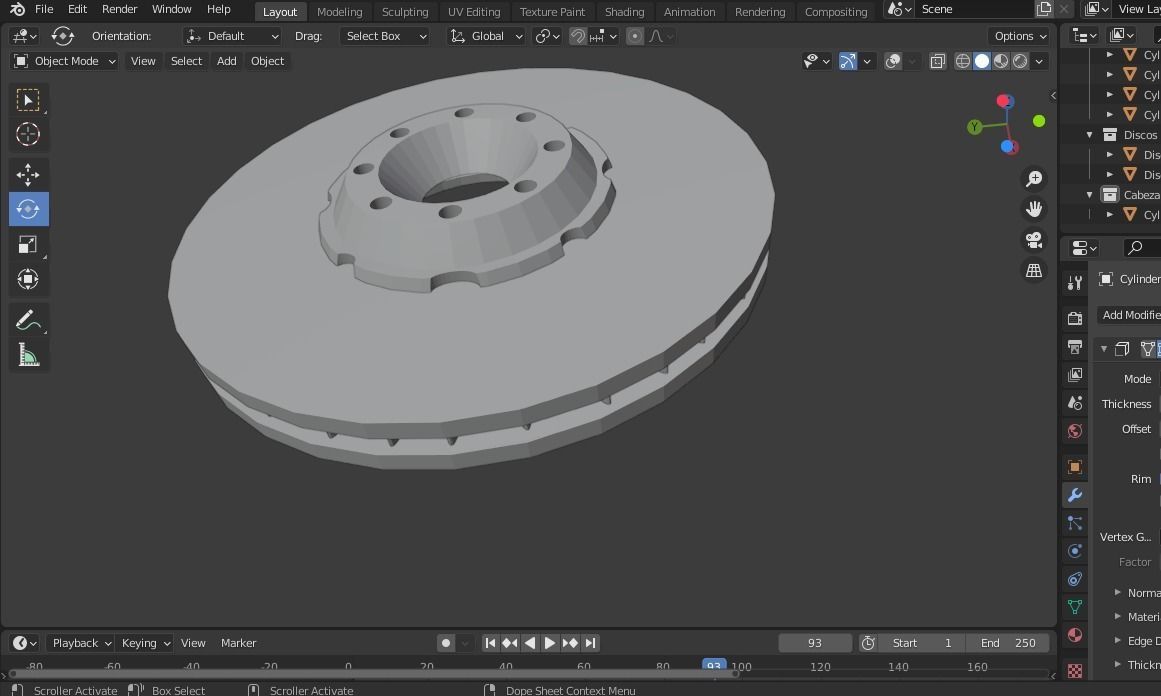
Task: Open the Transform Orientation dropdown showing Global
Action: (486, 36)
